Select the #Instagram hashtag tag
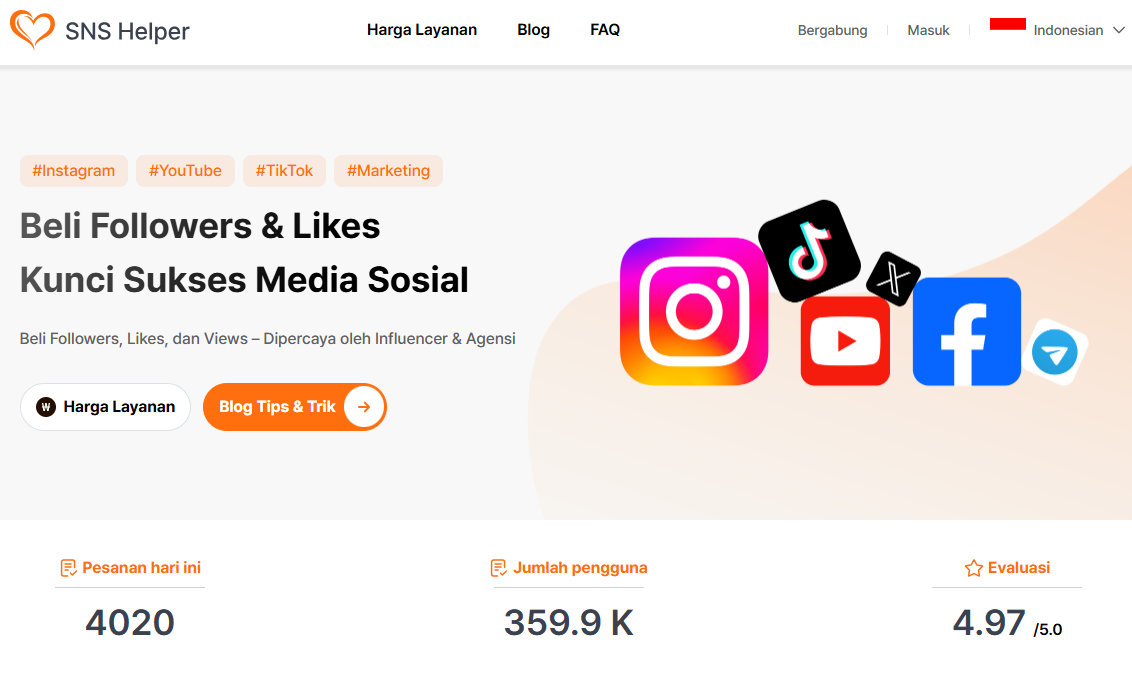Image resolution: width=1132 pixels, height=678 pixels. pos(74,171)
